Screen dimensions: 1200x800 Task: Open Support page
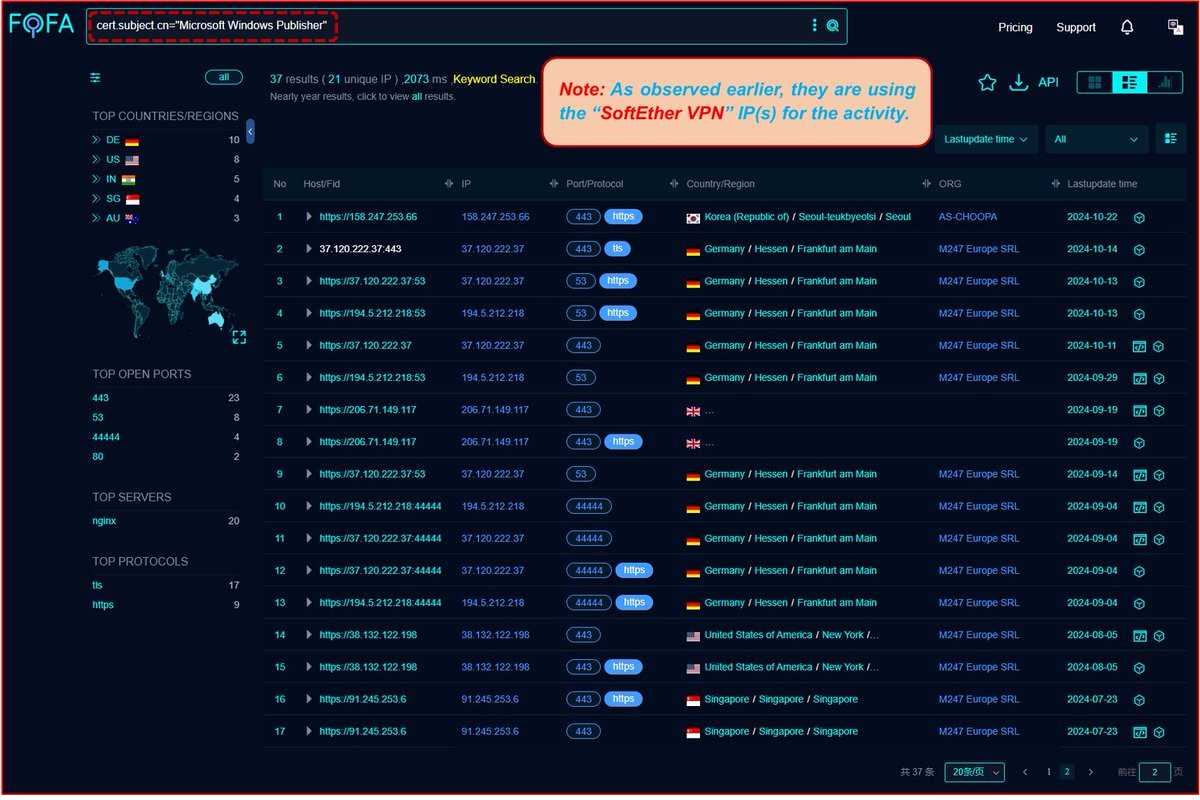[x=1076, y=27]
